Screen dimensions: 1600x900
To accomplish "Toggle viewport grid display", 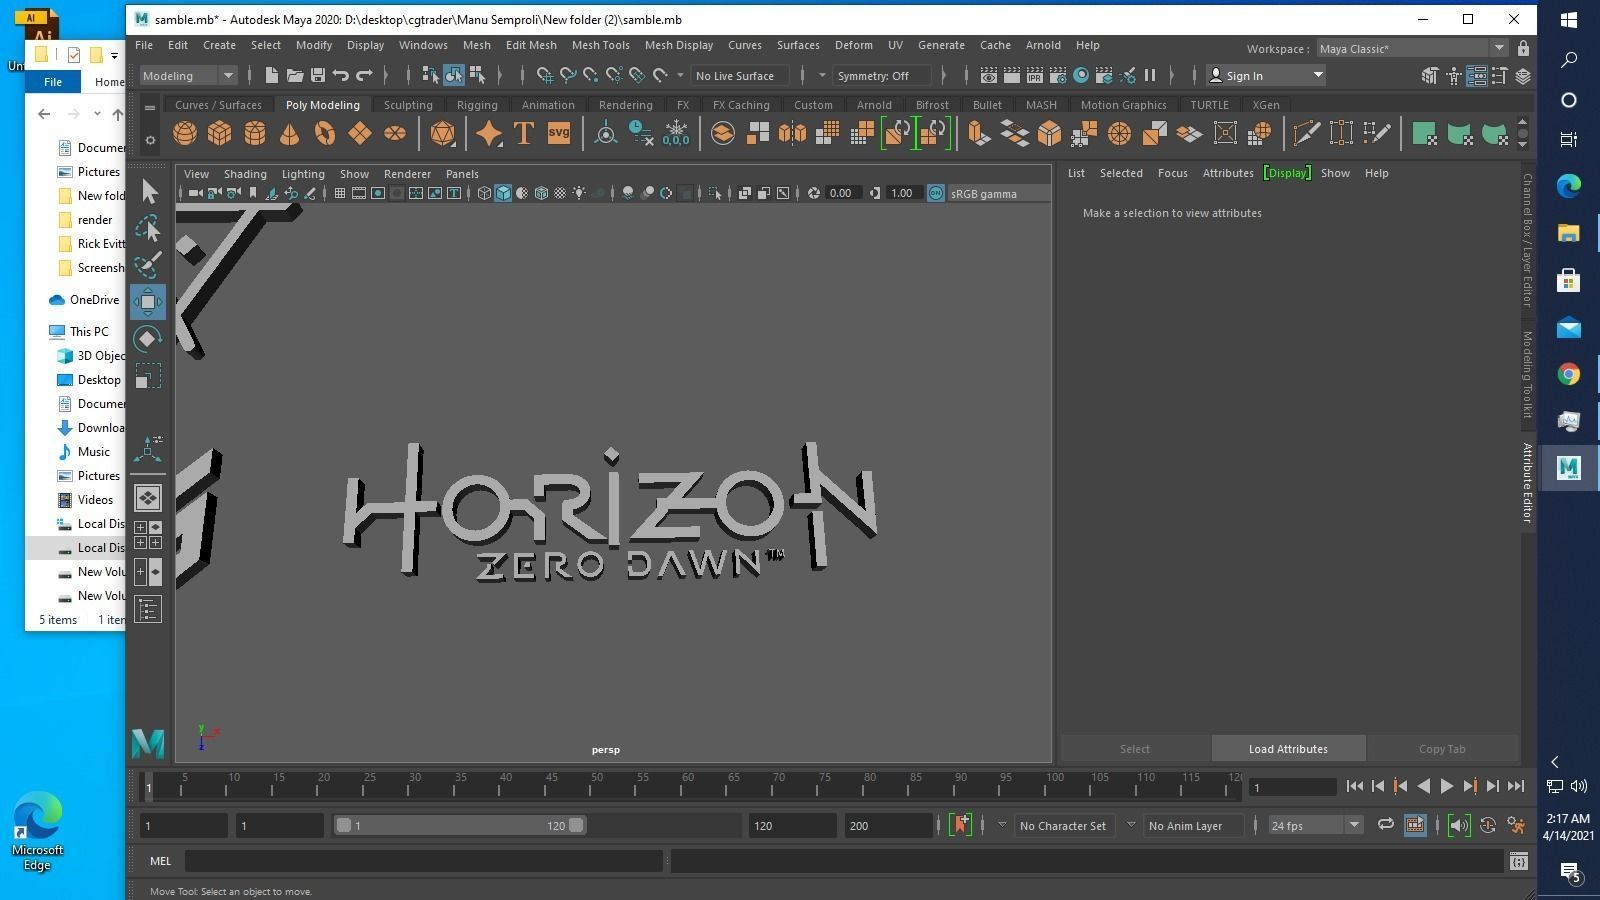I will point(340,193).
